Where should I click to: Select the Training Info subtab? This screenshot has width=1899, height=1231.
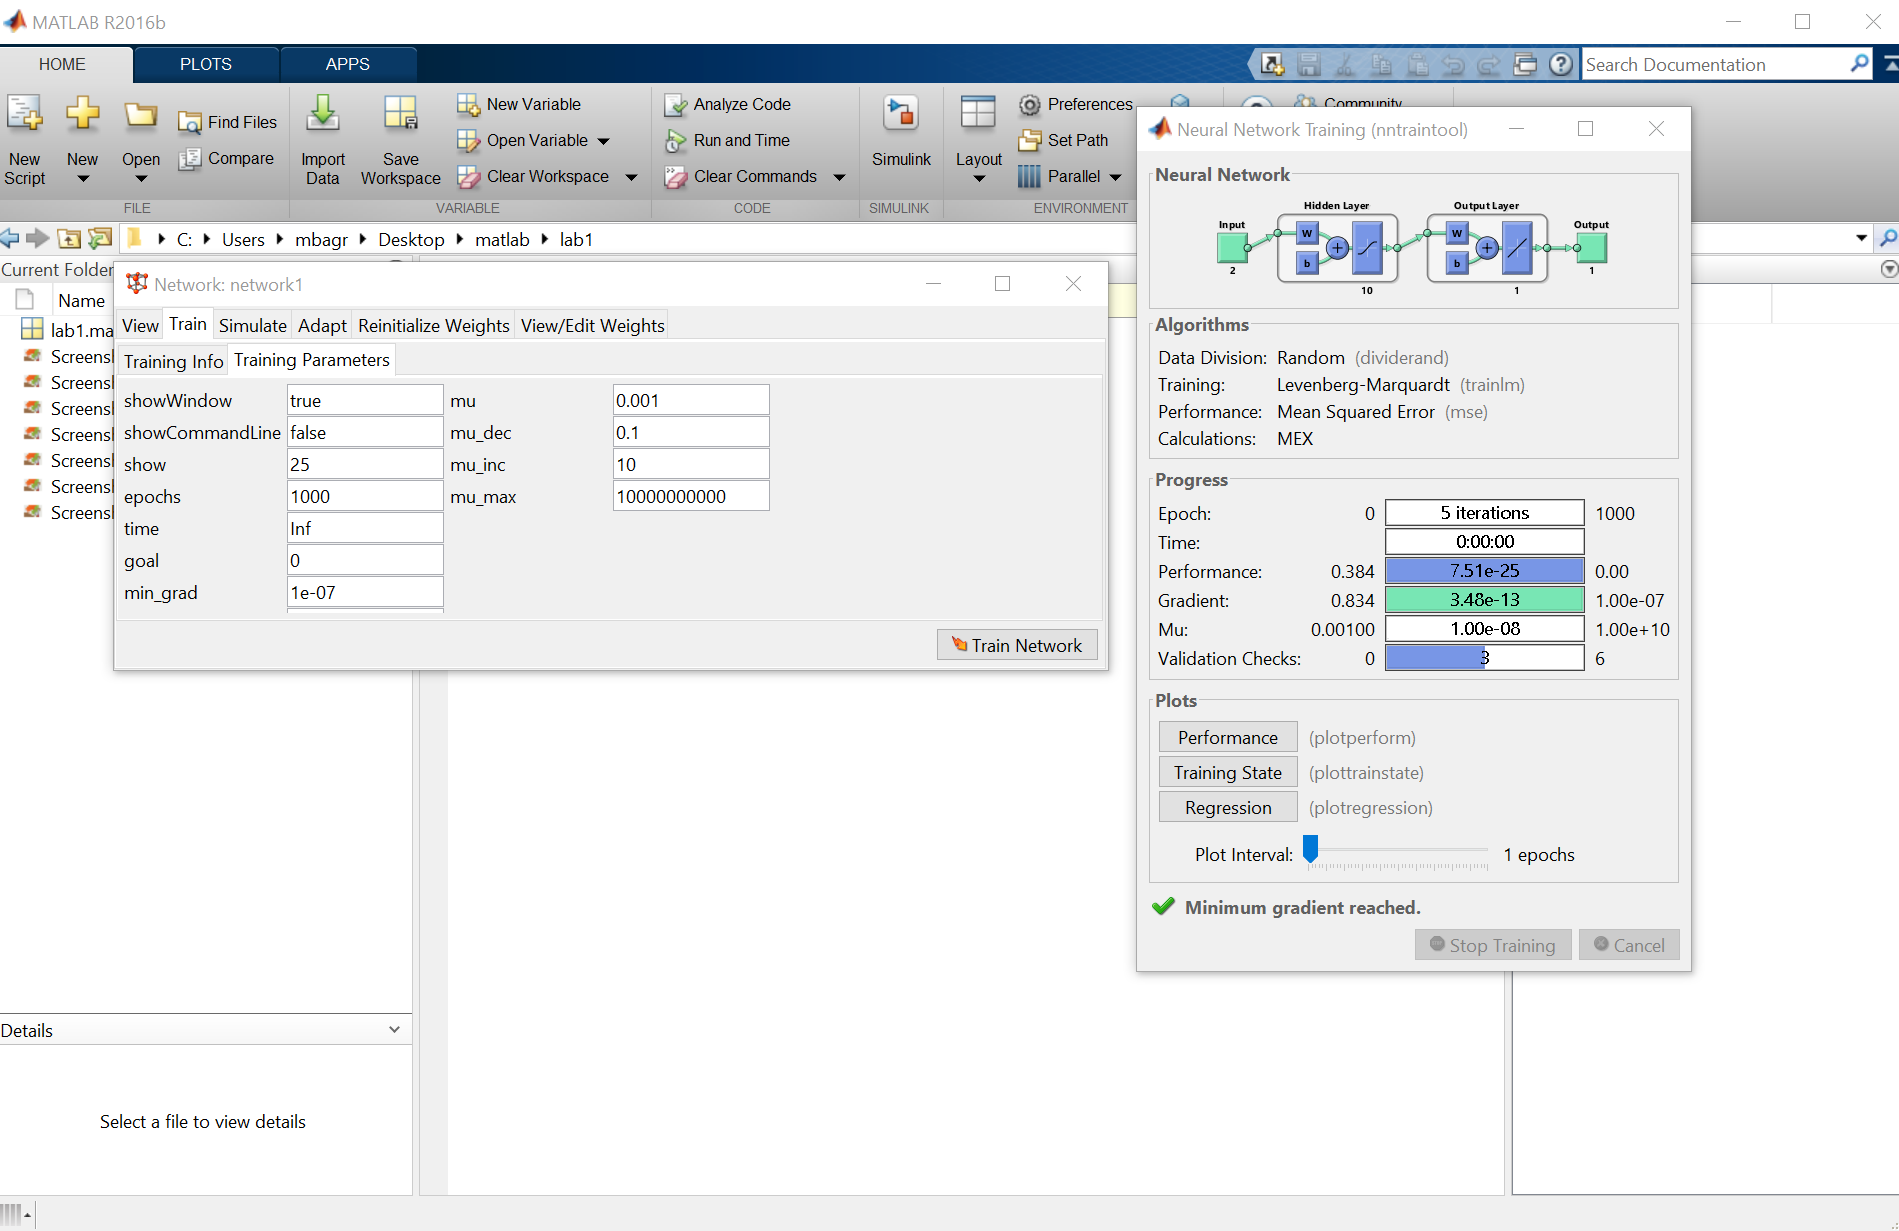[173, 361]
